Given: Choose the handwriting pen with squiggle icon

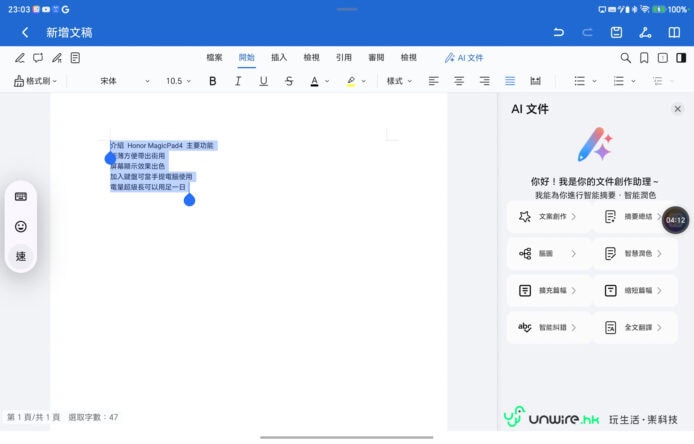Looking at the screenshot, I should click(x=57, y=58).
